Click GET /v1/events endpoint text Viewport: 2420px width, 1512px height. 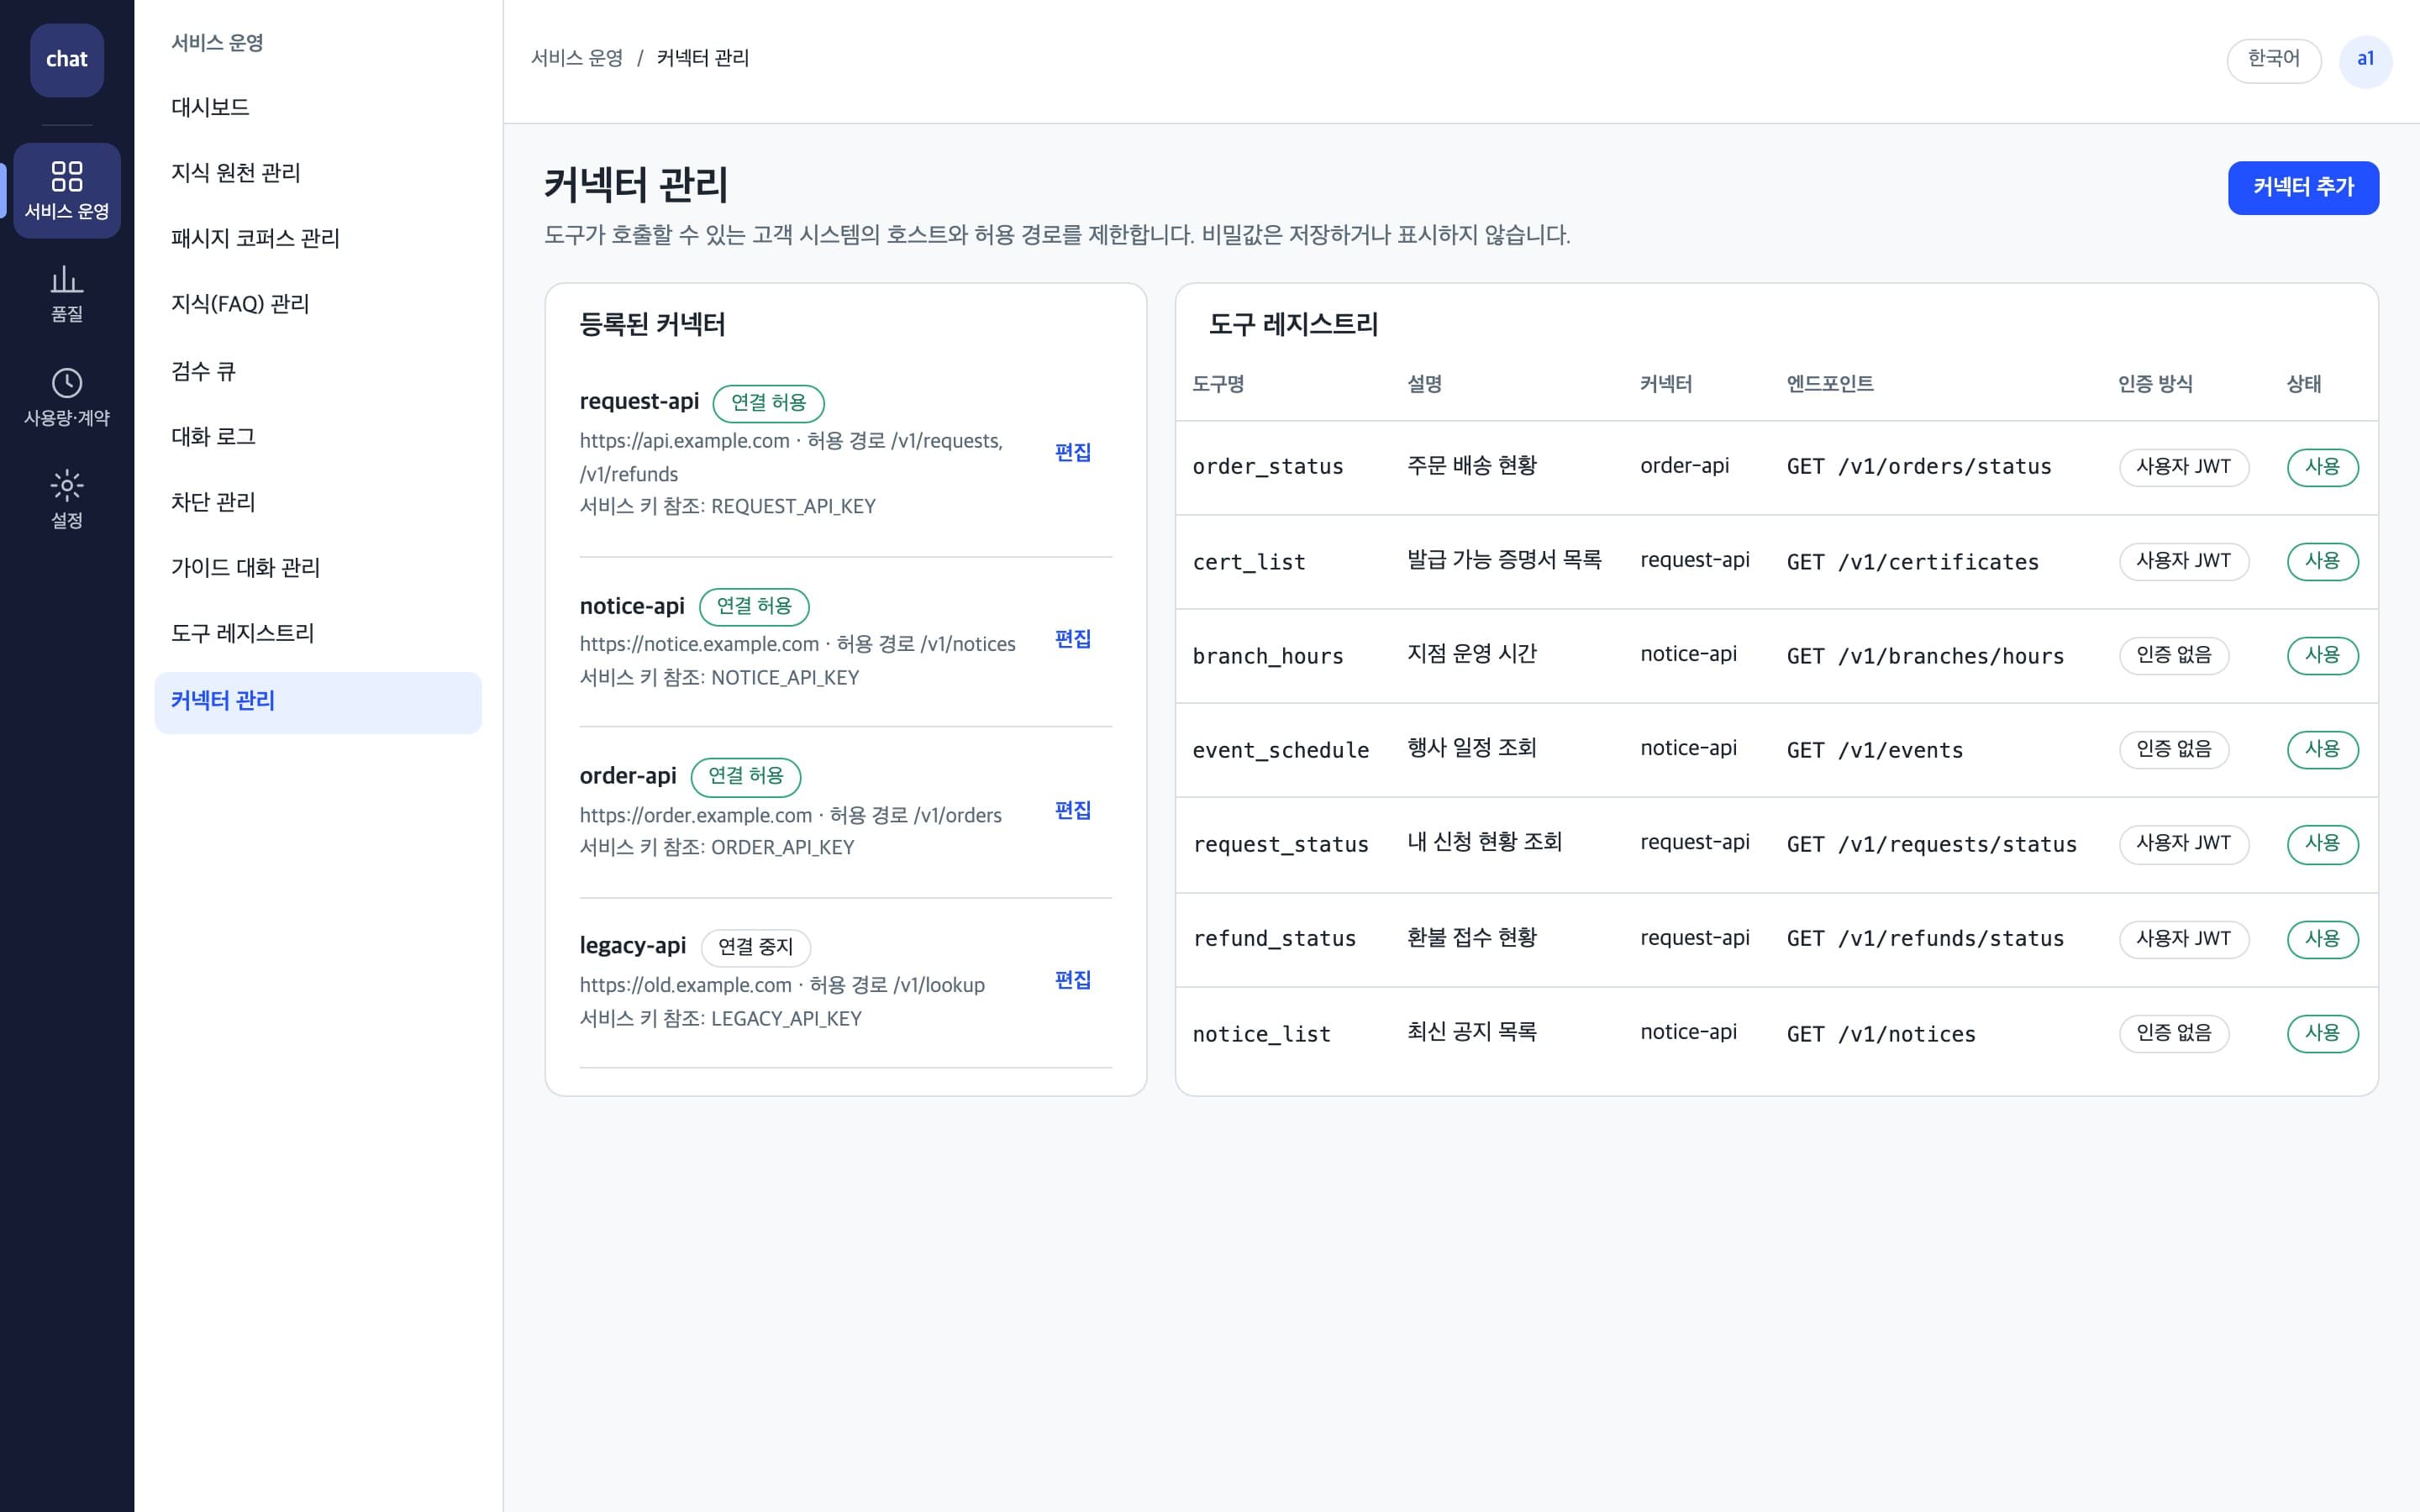[x=1875, y=750]
